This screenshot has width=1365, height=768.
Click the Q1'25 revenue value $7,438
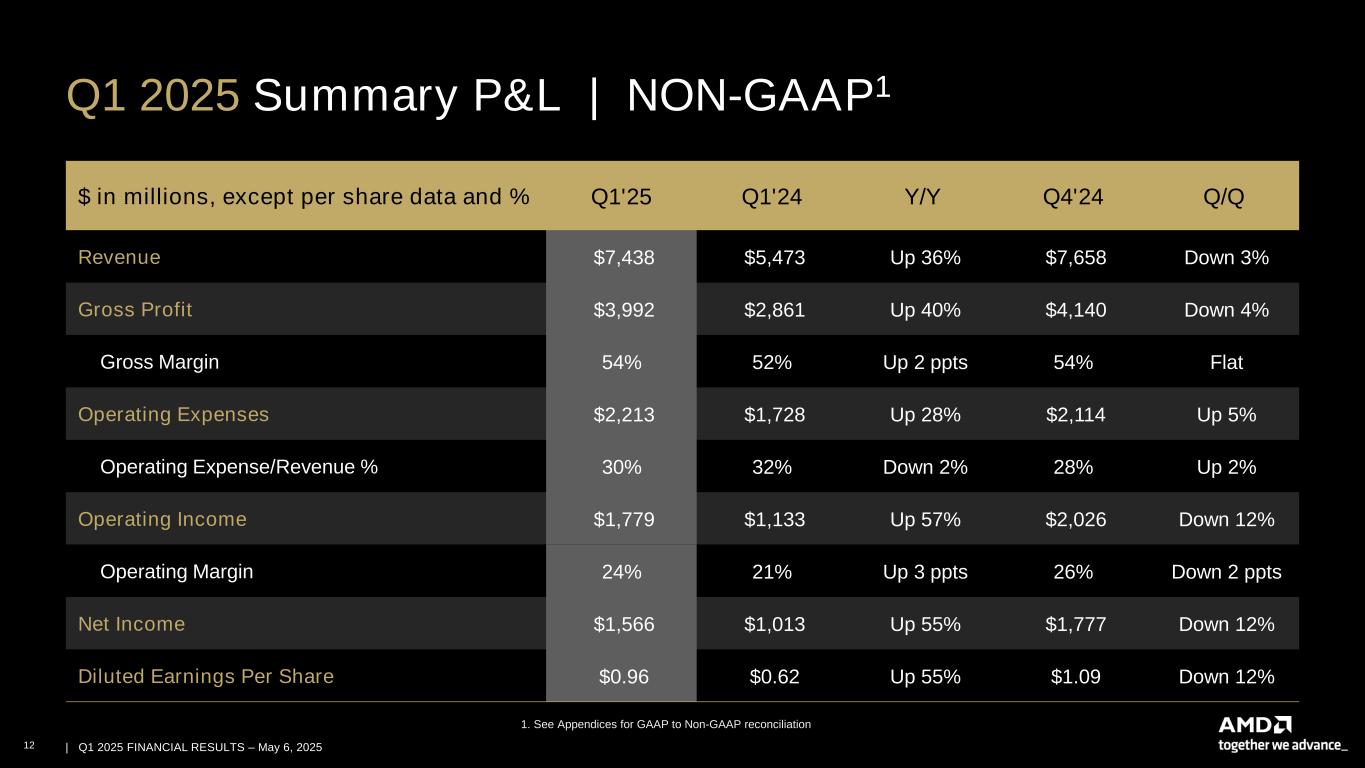click(624, 258)
